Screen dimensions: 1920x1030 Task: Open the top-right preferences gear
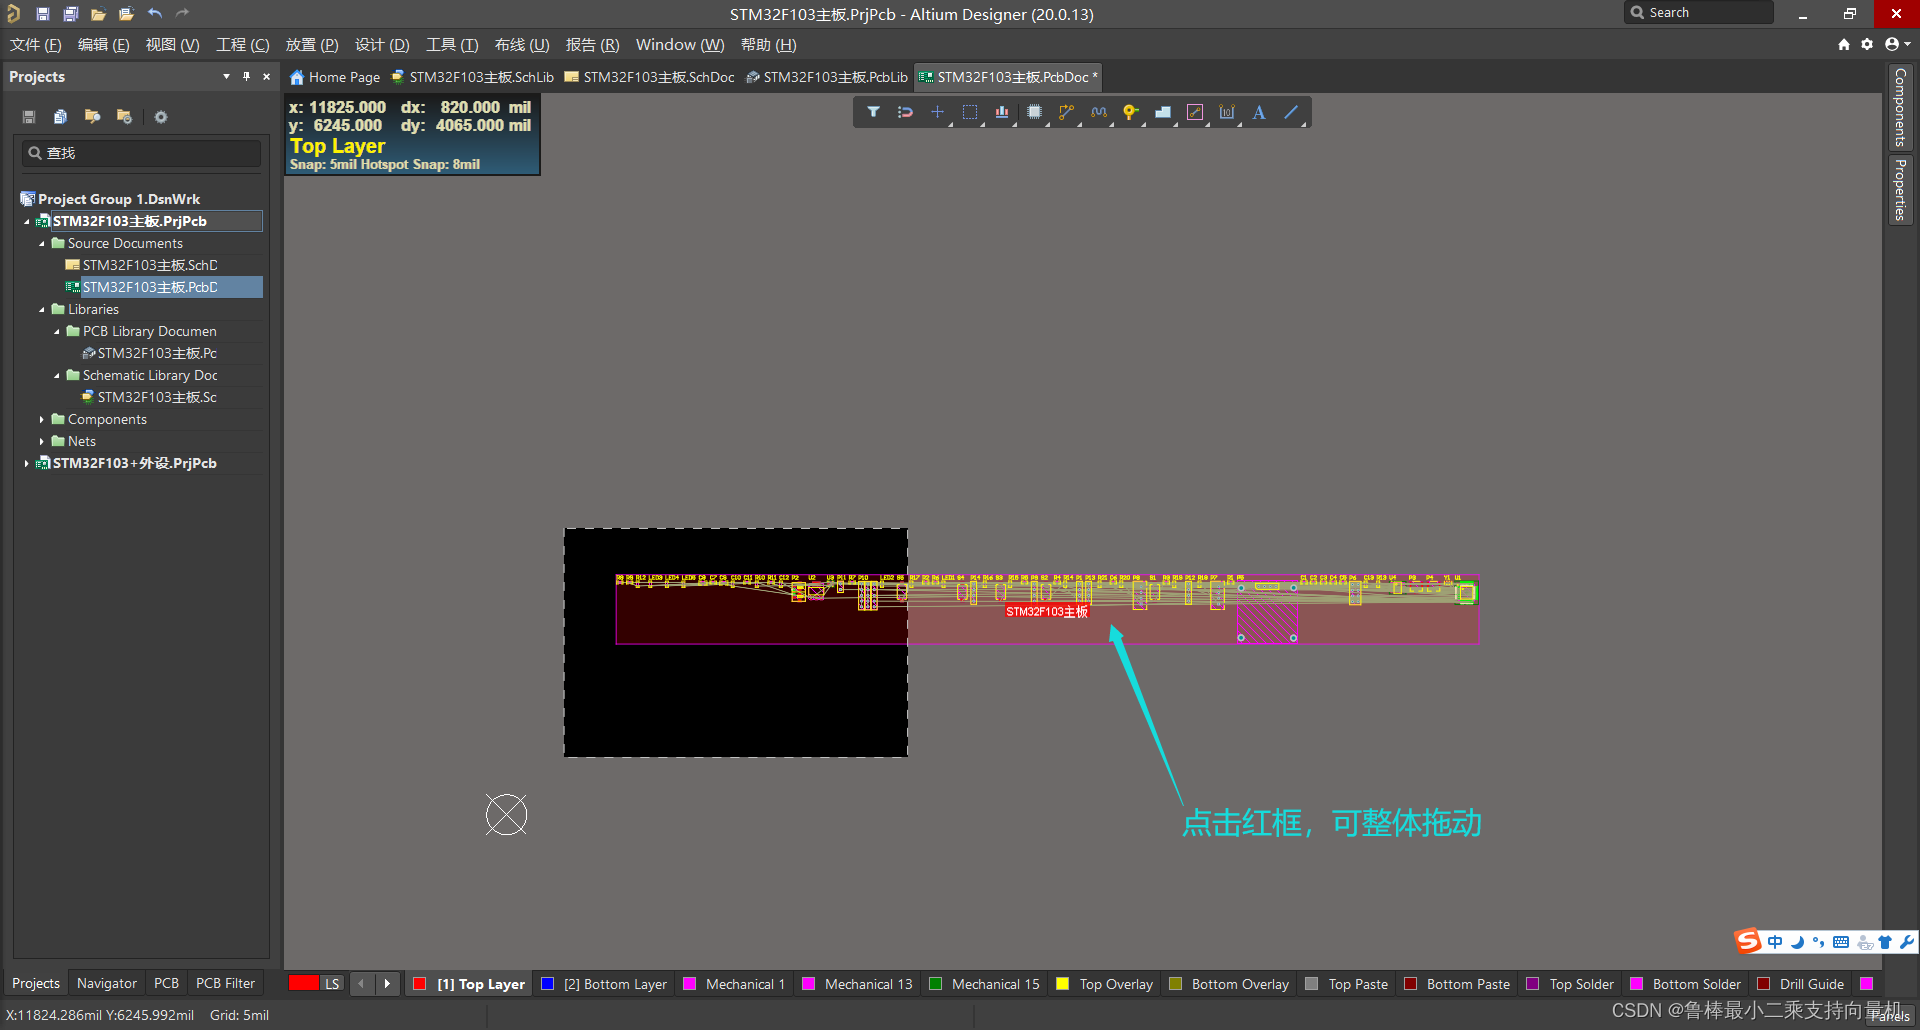1867,44
